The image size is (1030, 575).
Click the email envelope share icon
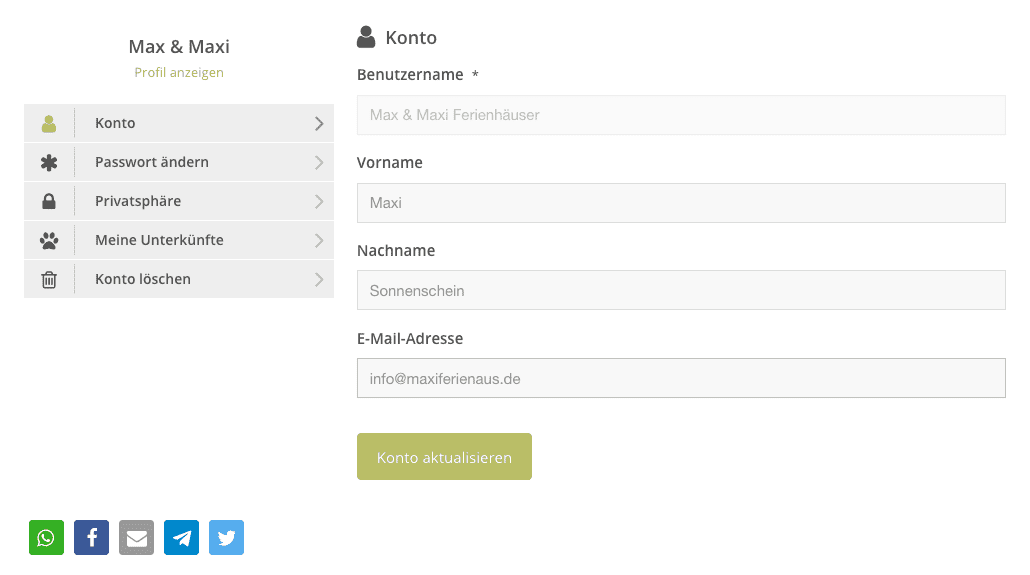pyautogui.click(x=137, y=538)
